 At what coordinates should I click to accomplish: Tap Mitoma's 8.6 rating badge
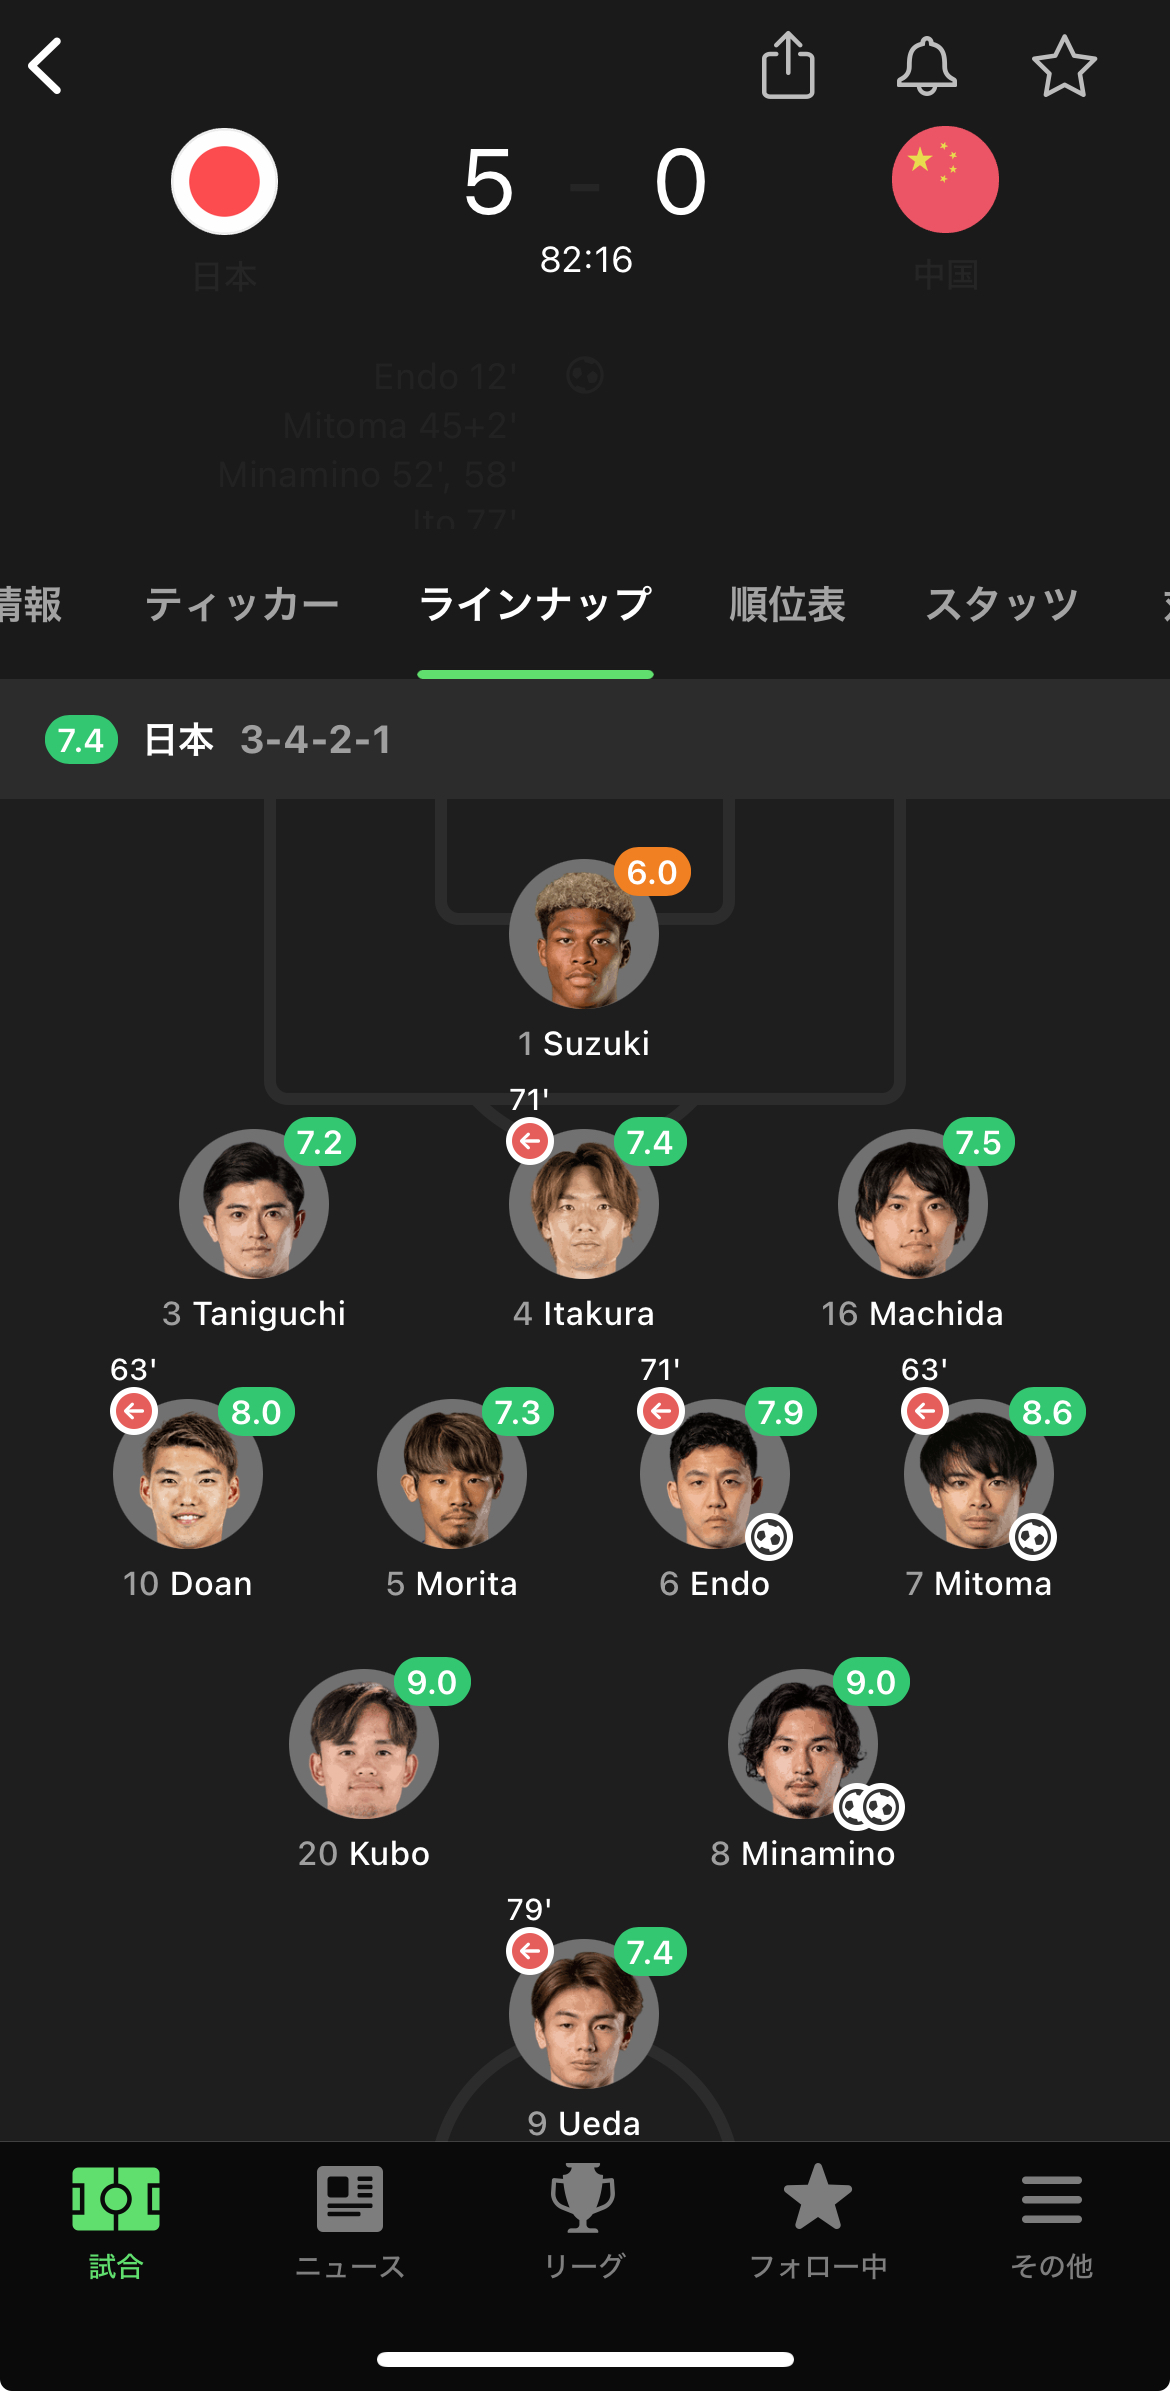1047,1412
